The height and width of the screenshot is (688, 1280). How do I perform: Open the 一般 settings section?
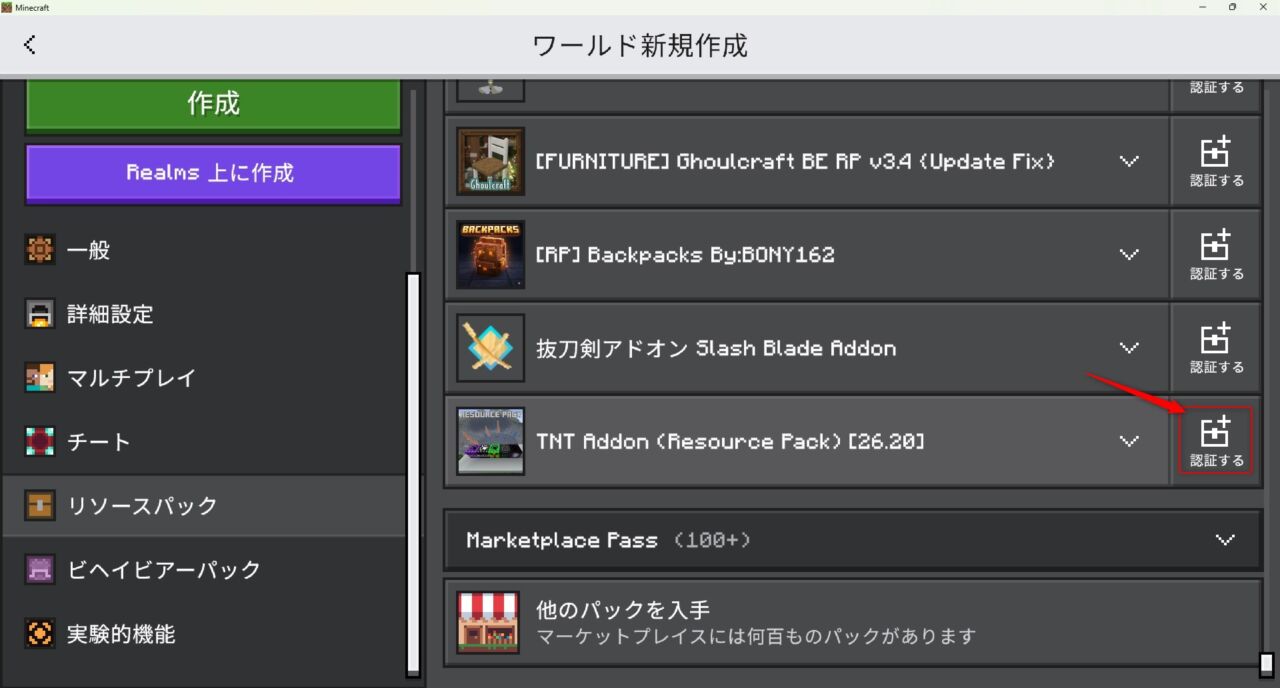(x=204, y=250)
